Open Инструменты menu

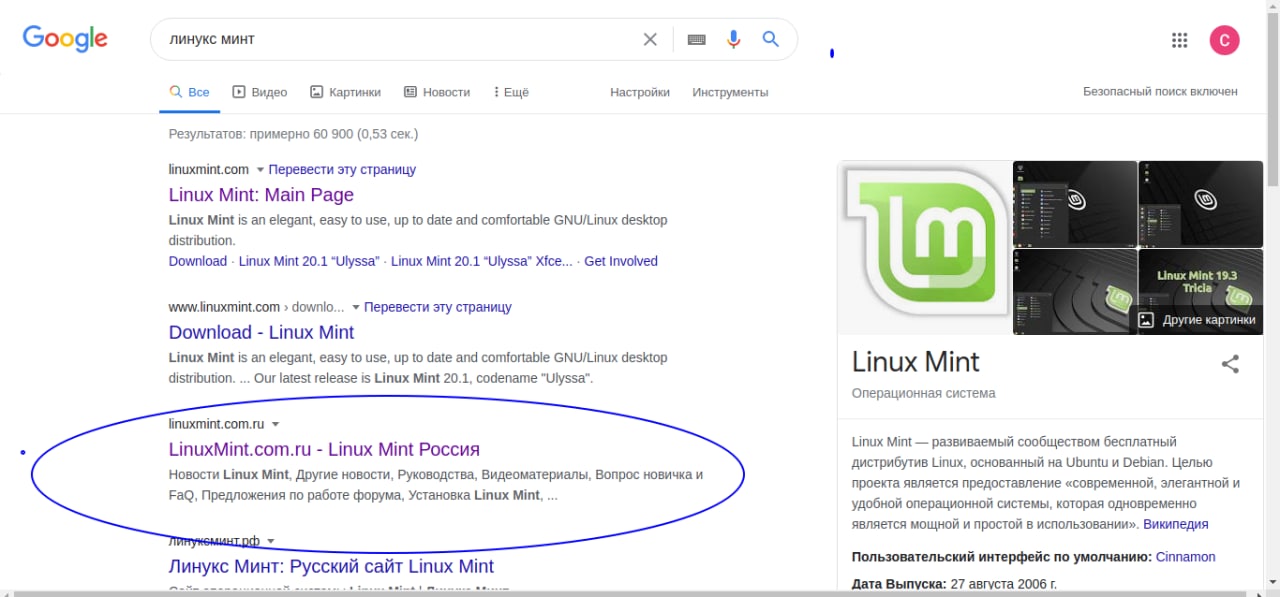click(730, 92)
